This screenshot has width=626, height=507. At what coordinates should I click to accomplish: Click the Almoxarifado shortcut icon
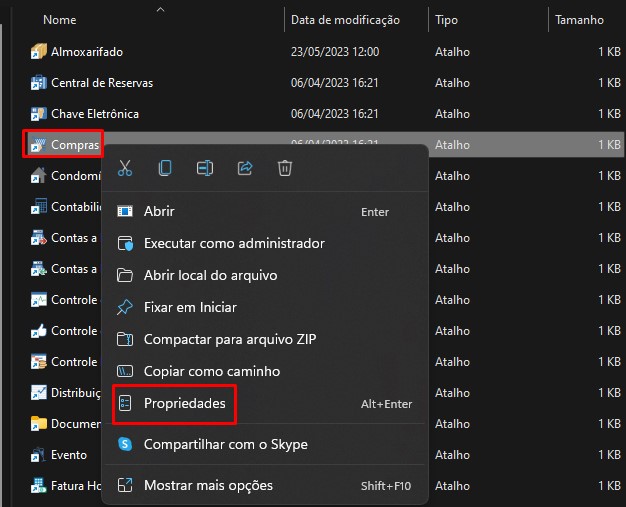point(39,51)
